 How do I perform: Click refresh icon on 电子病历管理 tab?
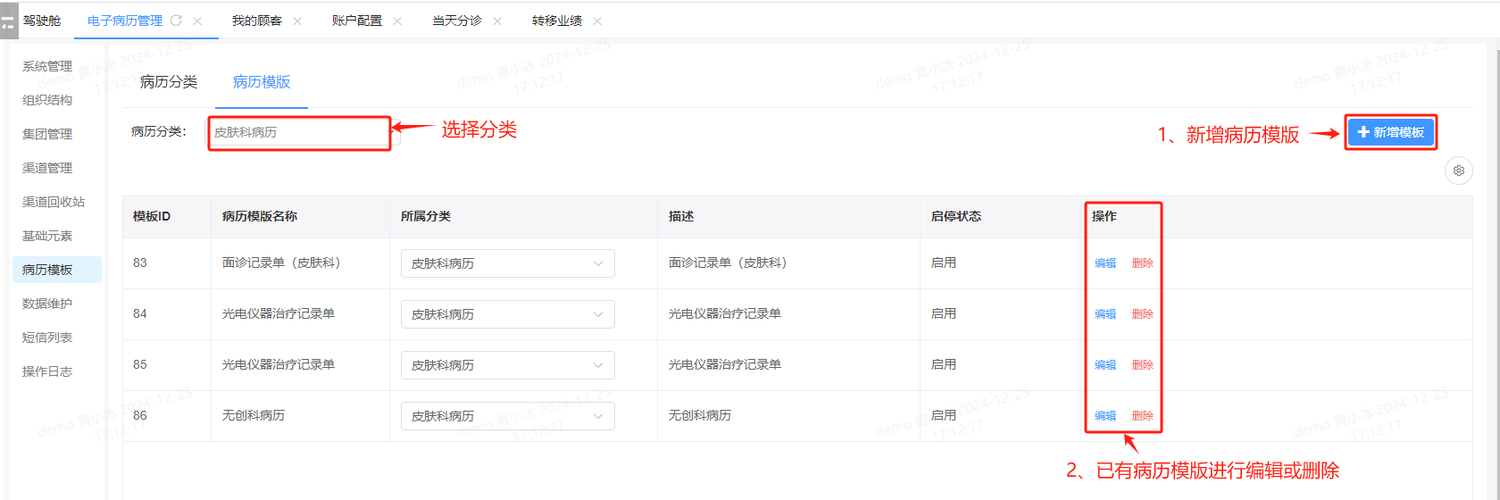click(177, 21)
